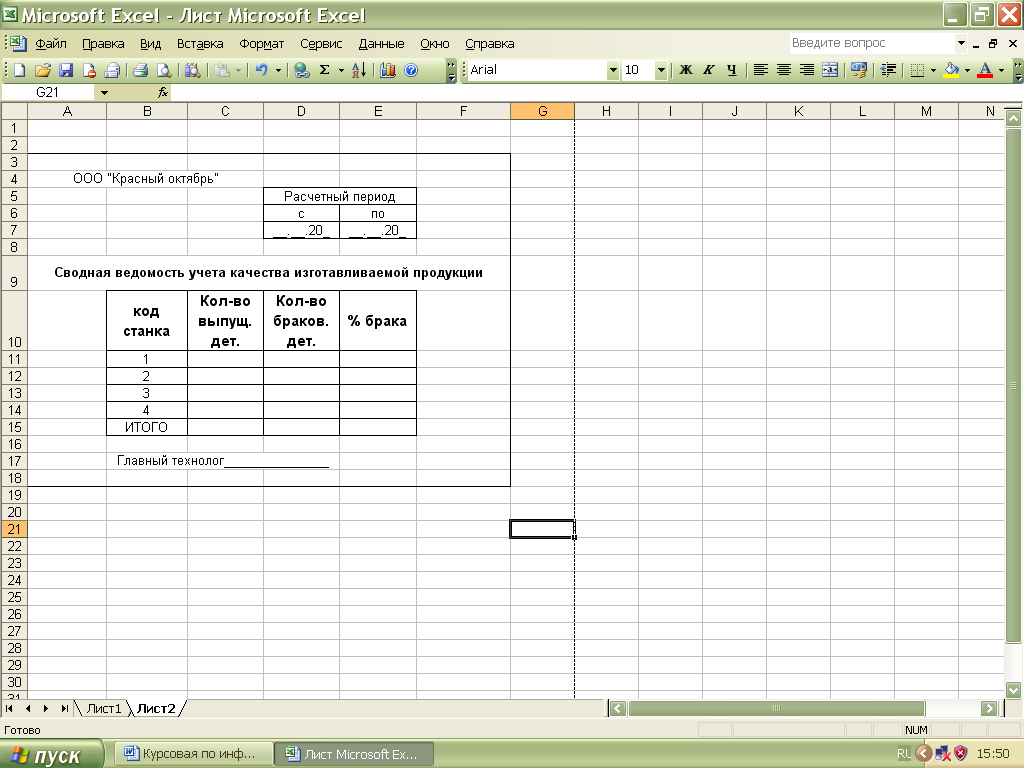
Task: Click the пуск Start button
Action: point(52,755)
